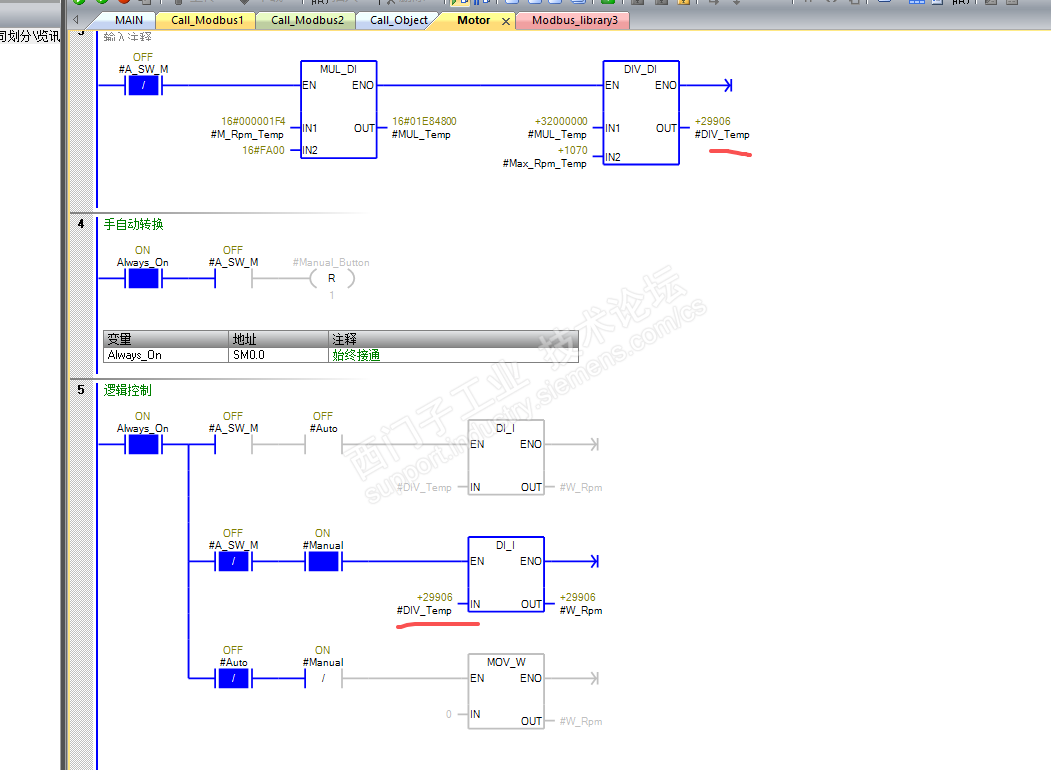Select #A_SW_M normally-closed contact in network 5
This screenshot has height=770, width=1051.
(233, 562)
